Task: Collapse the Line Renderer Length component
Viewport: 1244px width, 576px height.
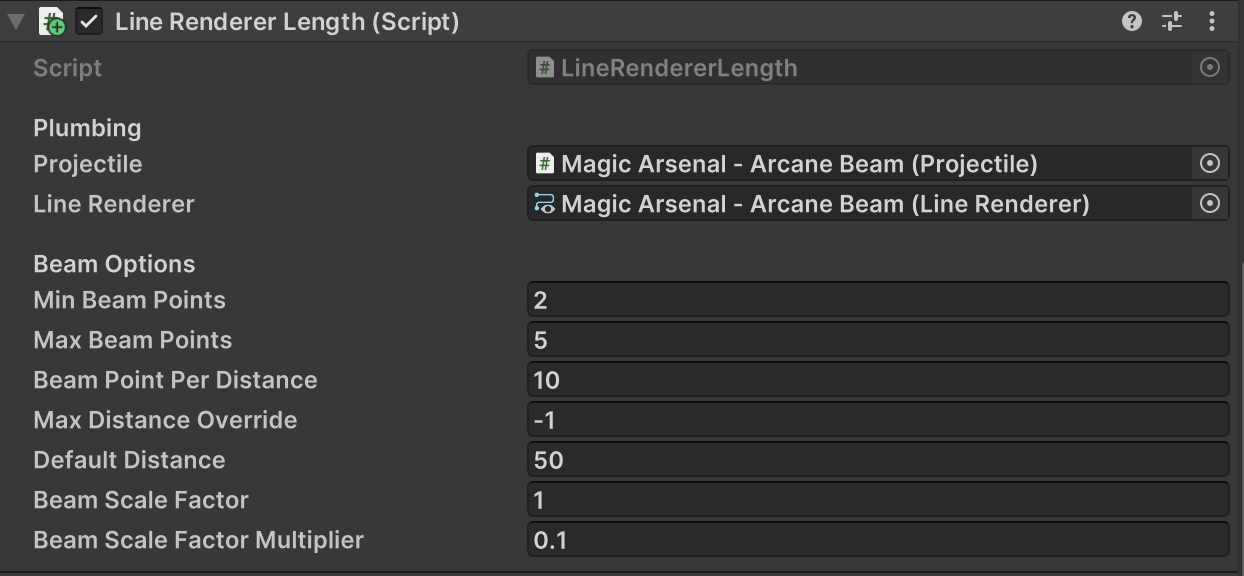Action: click(x=16, y=22)
